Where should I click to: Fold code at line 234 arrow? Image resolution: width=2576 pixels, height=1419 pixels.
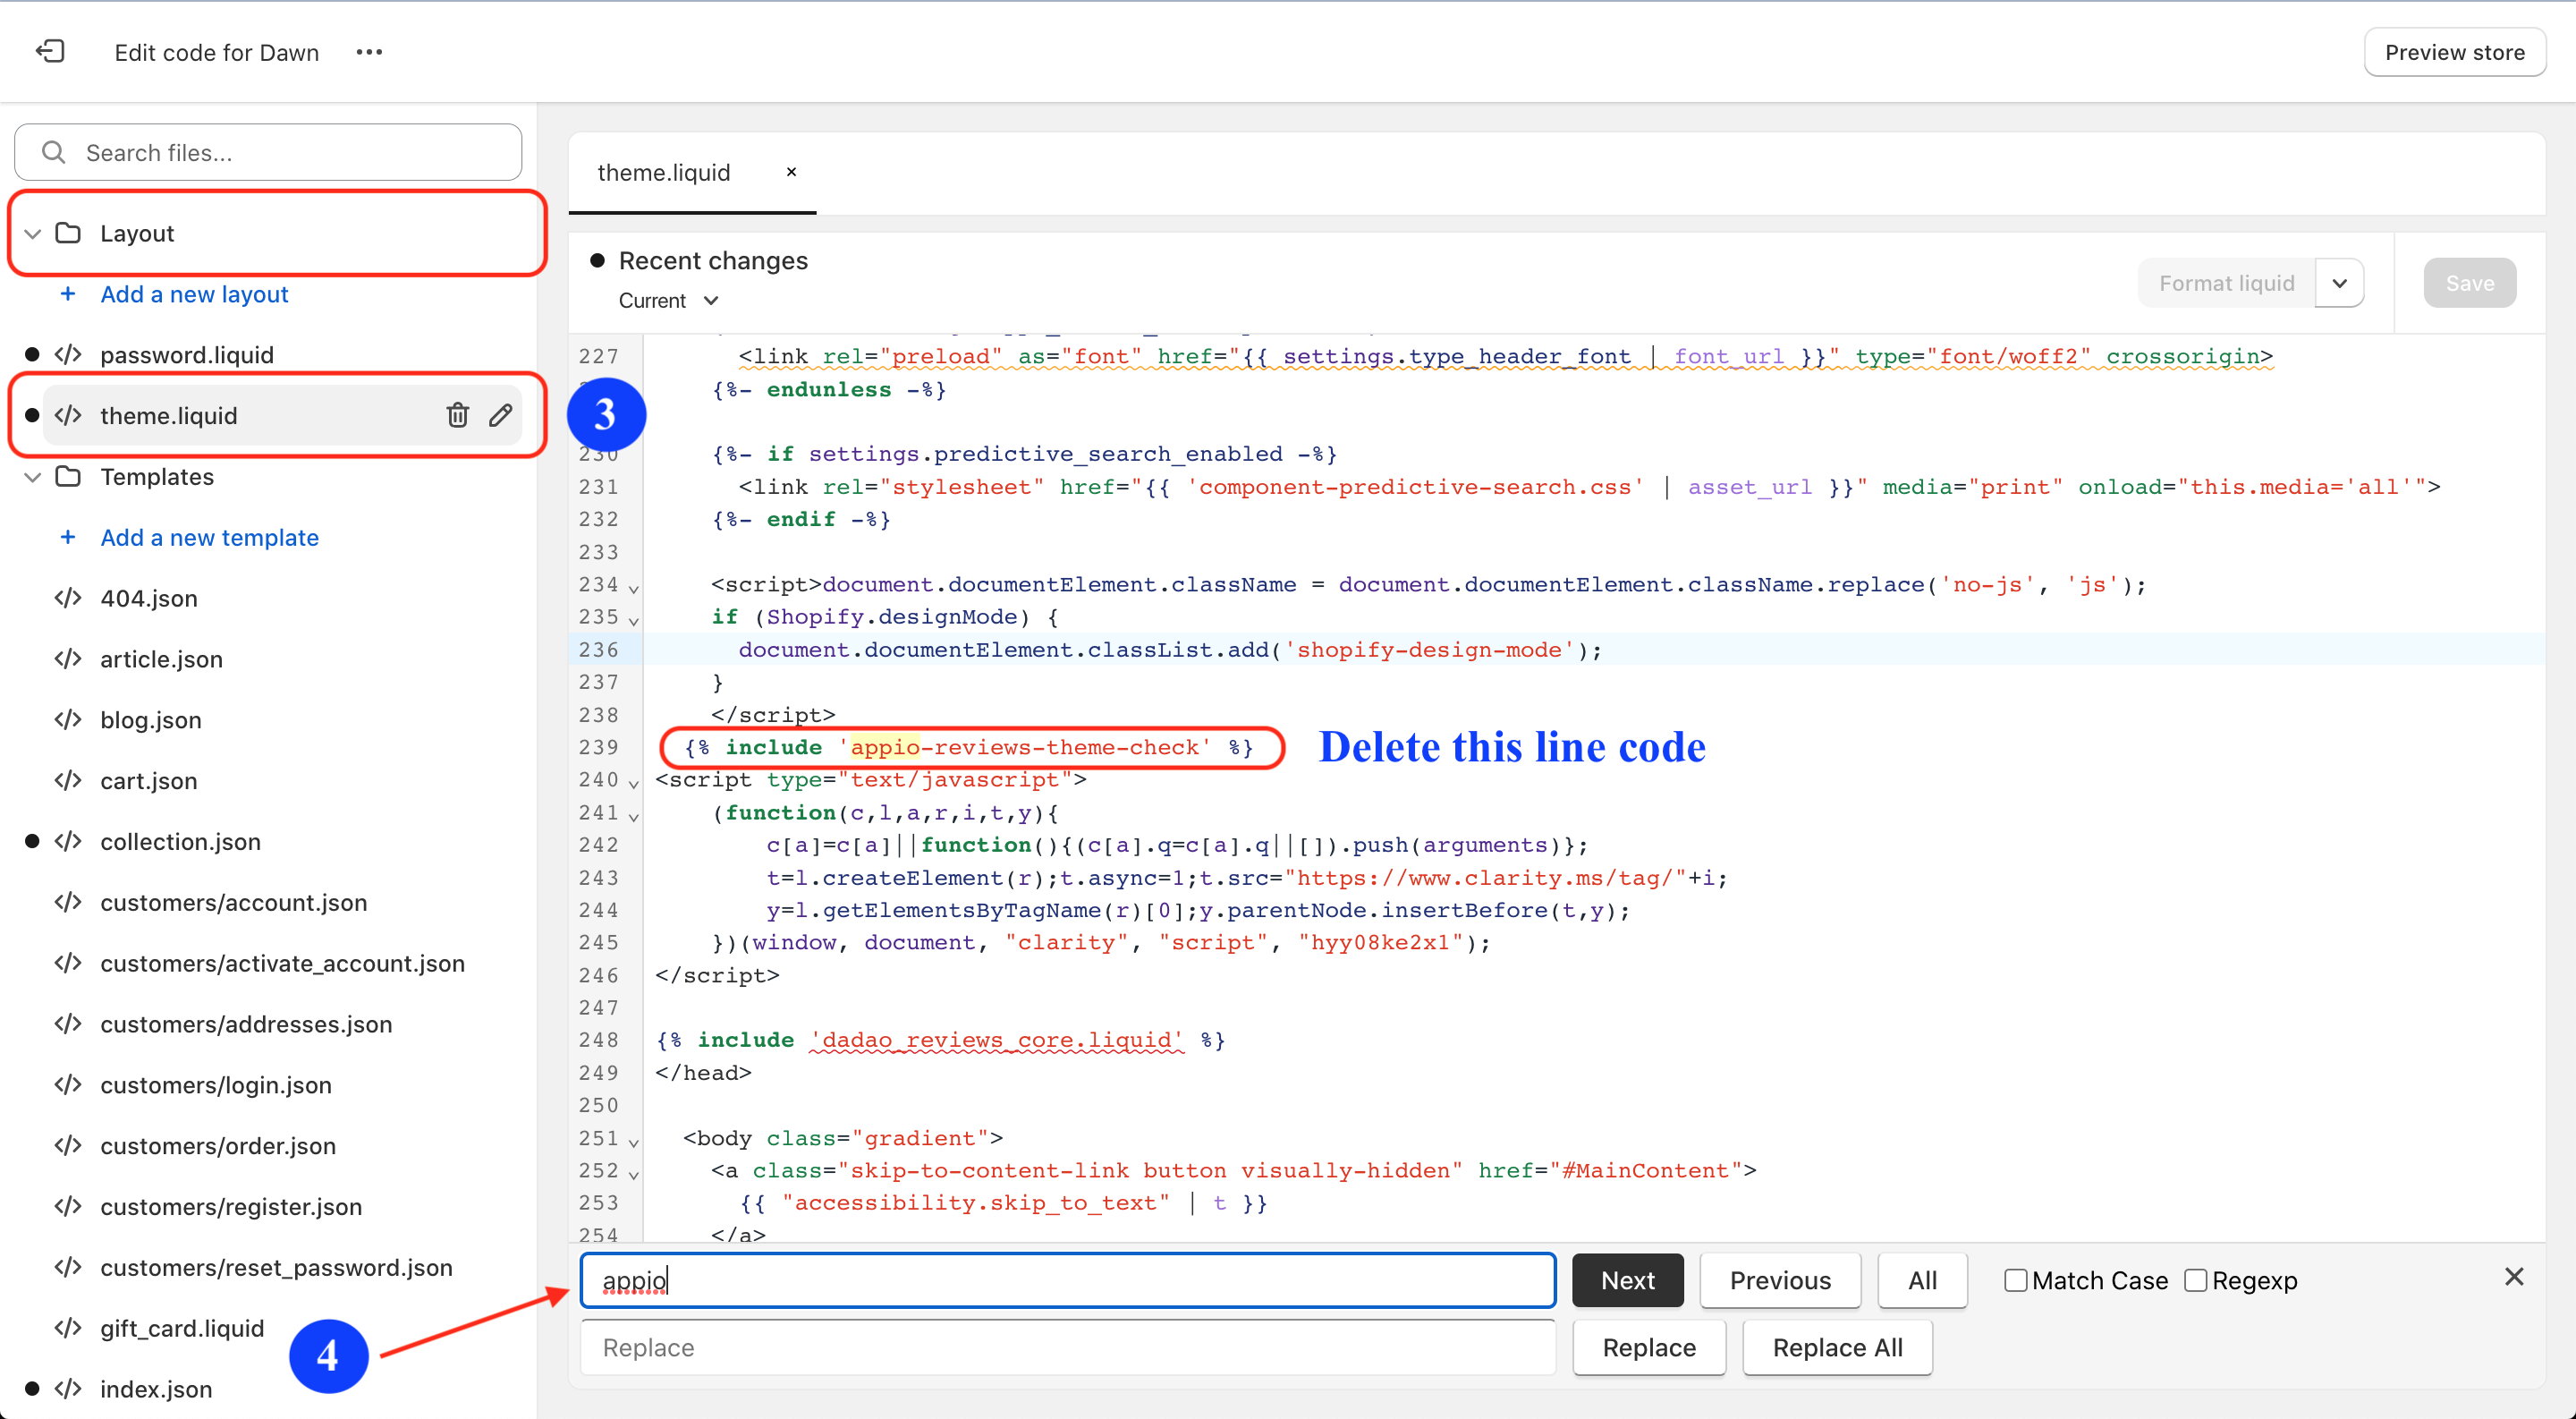(x=633, y=588)
